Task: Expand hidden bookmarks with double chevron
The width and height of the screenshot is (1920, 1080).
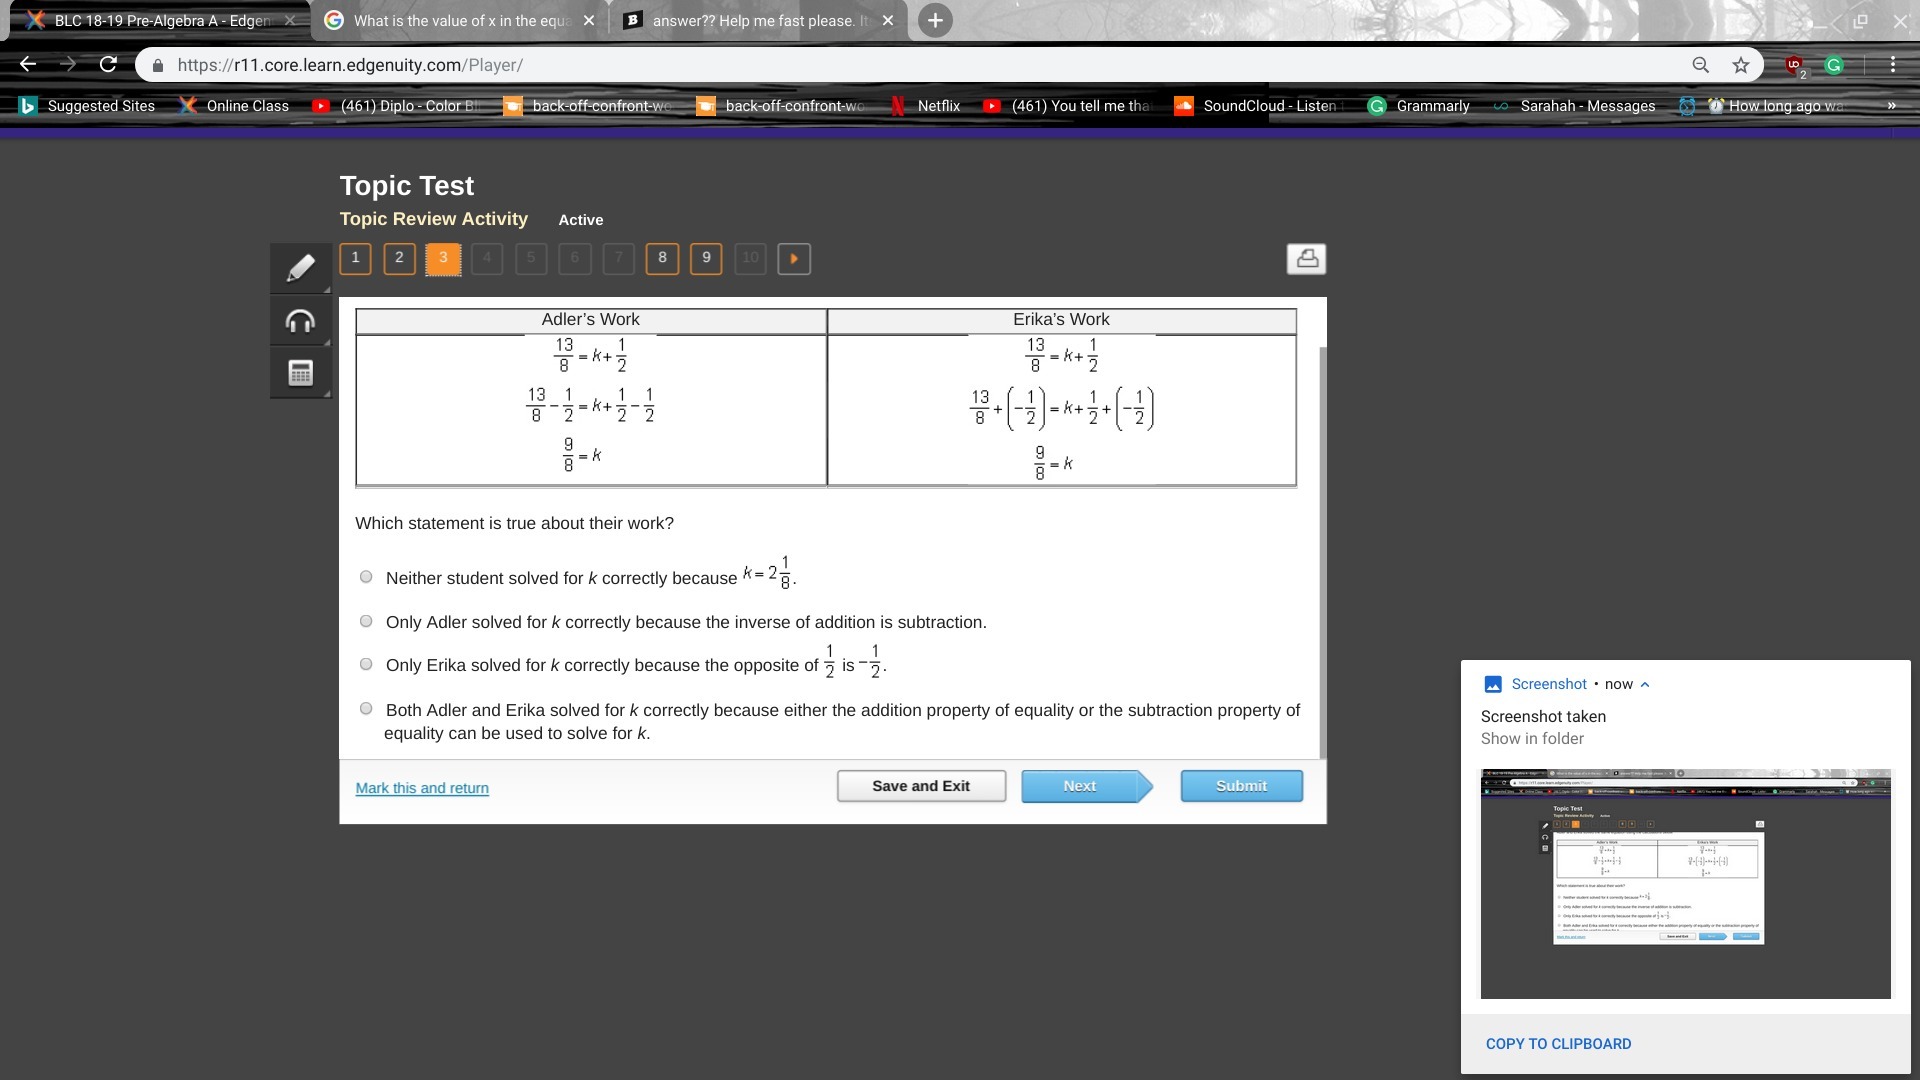Action: pyautogui.click(x=1891, y=106)
